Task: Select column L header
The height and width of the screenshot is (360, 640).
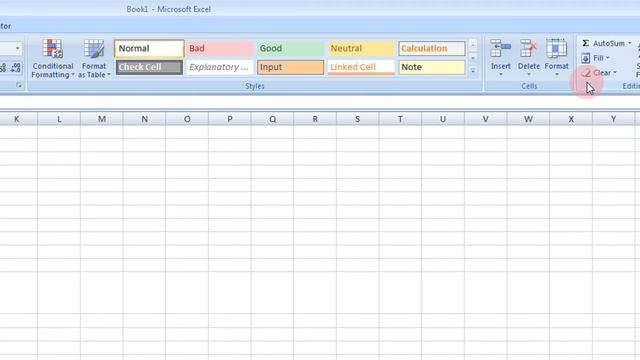Action: [59, 119]
